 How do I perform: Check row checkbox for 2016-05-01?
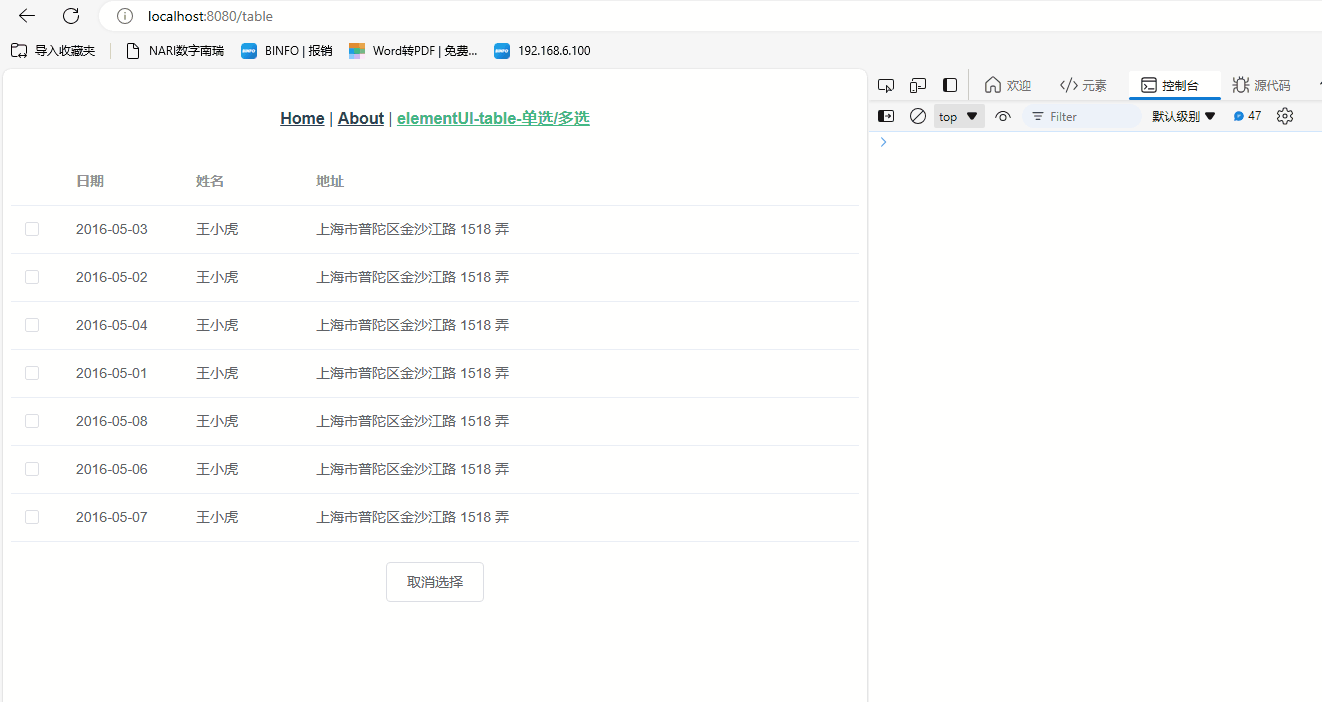pos(32,373)
